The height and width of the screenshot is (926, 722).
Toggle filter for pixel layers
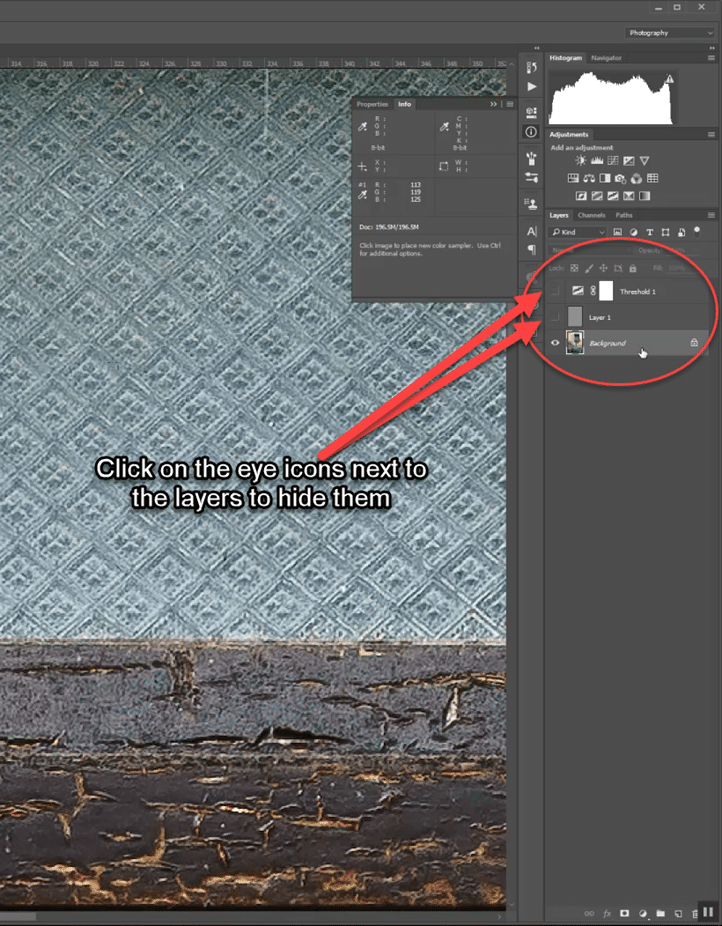(618, 232)
